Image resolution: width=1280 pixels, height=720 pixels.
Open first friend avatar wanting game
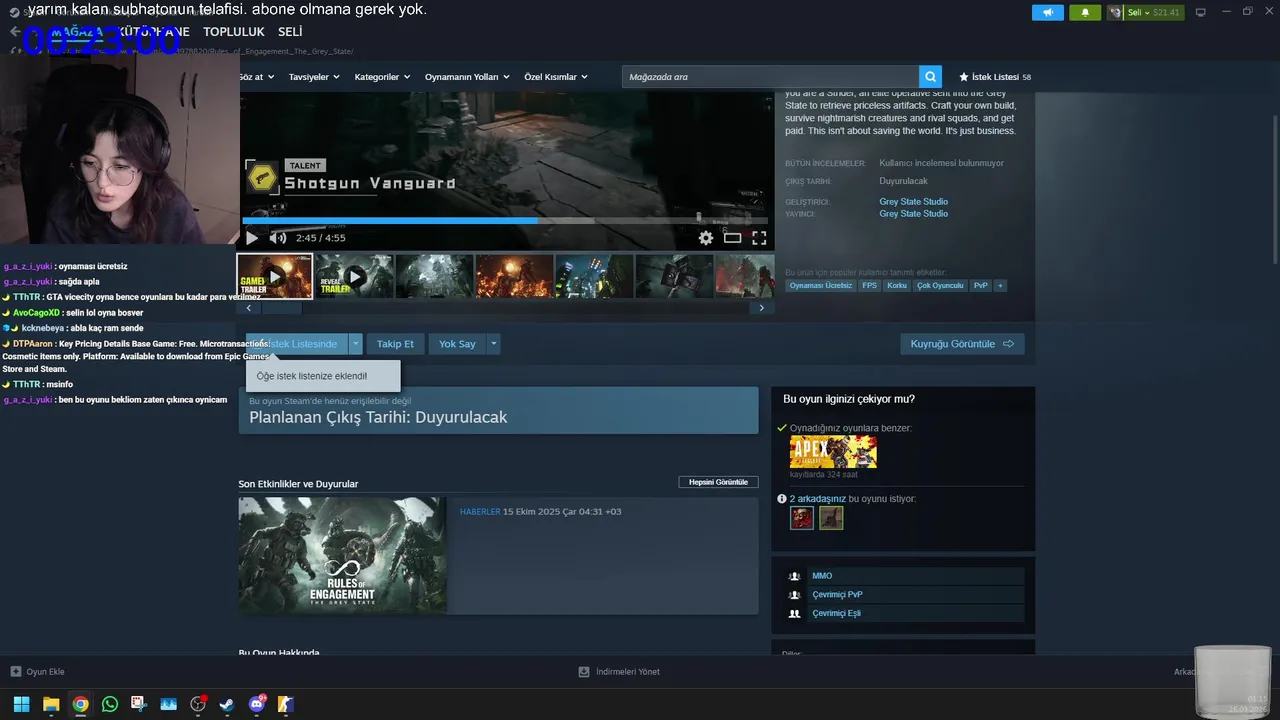point(802,518)
